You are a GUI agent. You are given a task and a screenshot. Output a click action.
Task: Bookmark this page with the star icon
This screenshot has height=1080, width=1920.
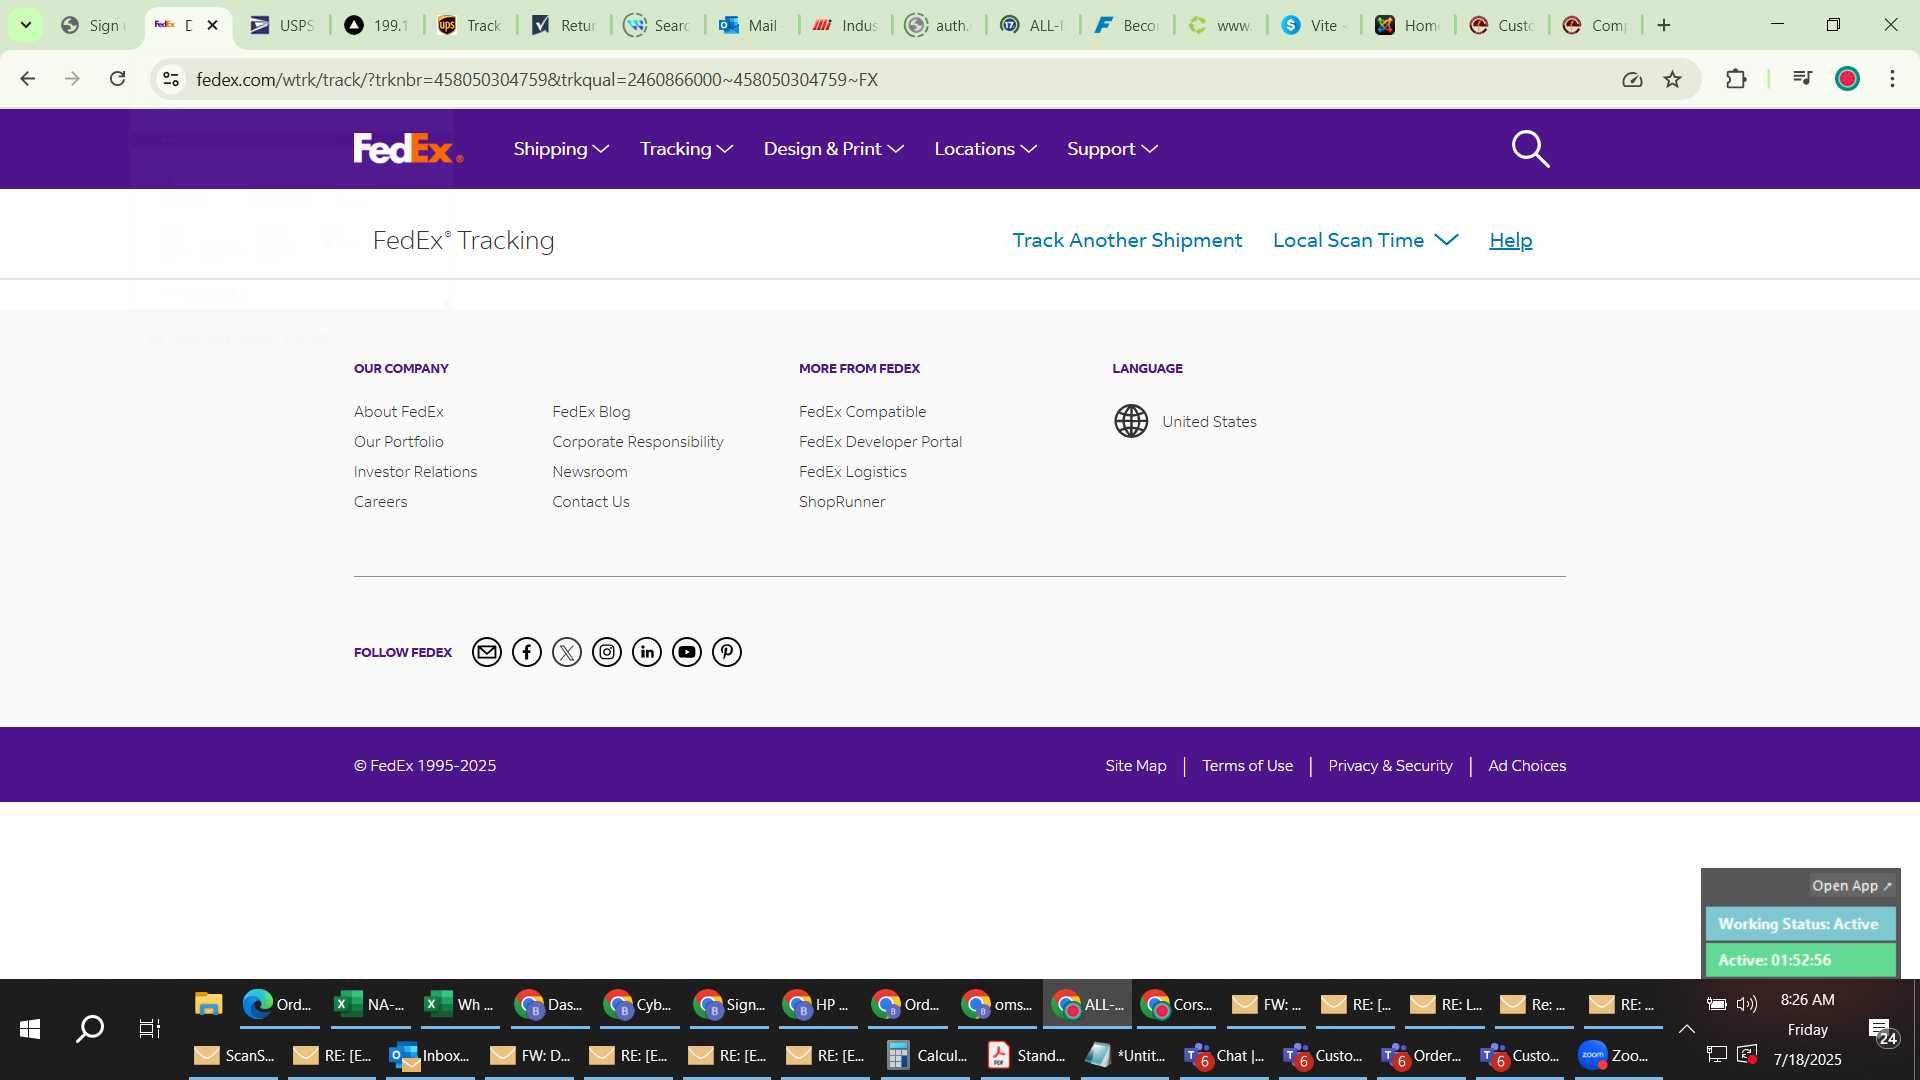[x=1672, y=79]
